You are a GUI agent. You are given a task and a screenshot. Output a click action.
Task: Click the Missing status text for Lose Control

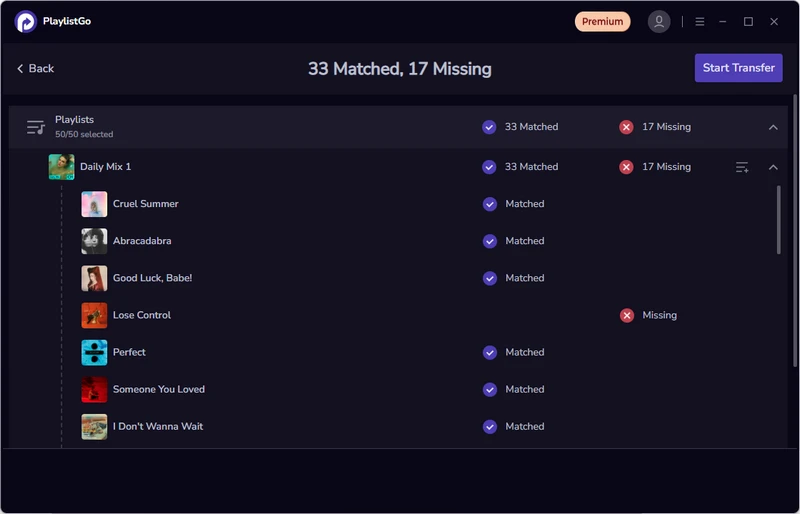click(x=659, y=315)
